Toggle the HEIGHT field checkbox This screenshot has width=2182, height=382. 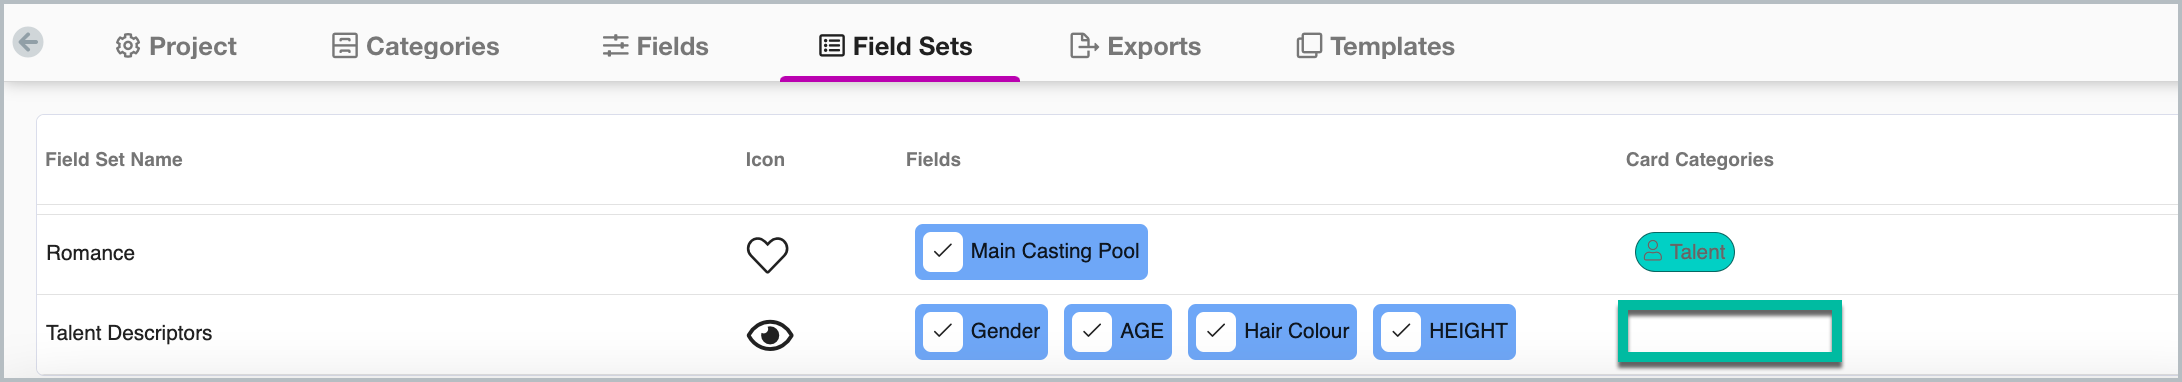pyautogui.click(x=1401, y=332)
